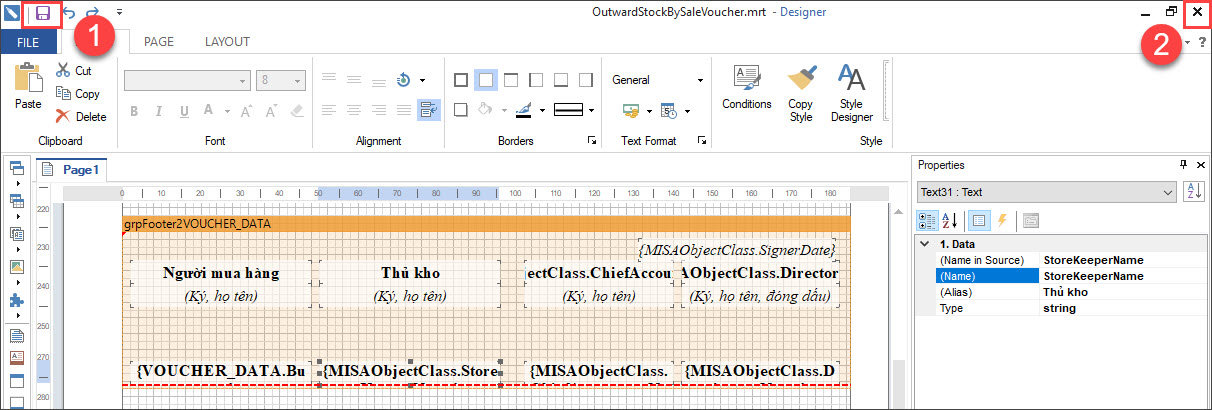Click the Copy button in Clipboard
Viewport: 1212px width, 410px height.
[78, 94]
